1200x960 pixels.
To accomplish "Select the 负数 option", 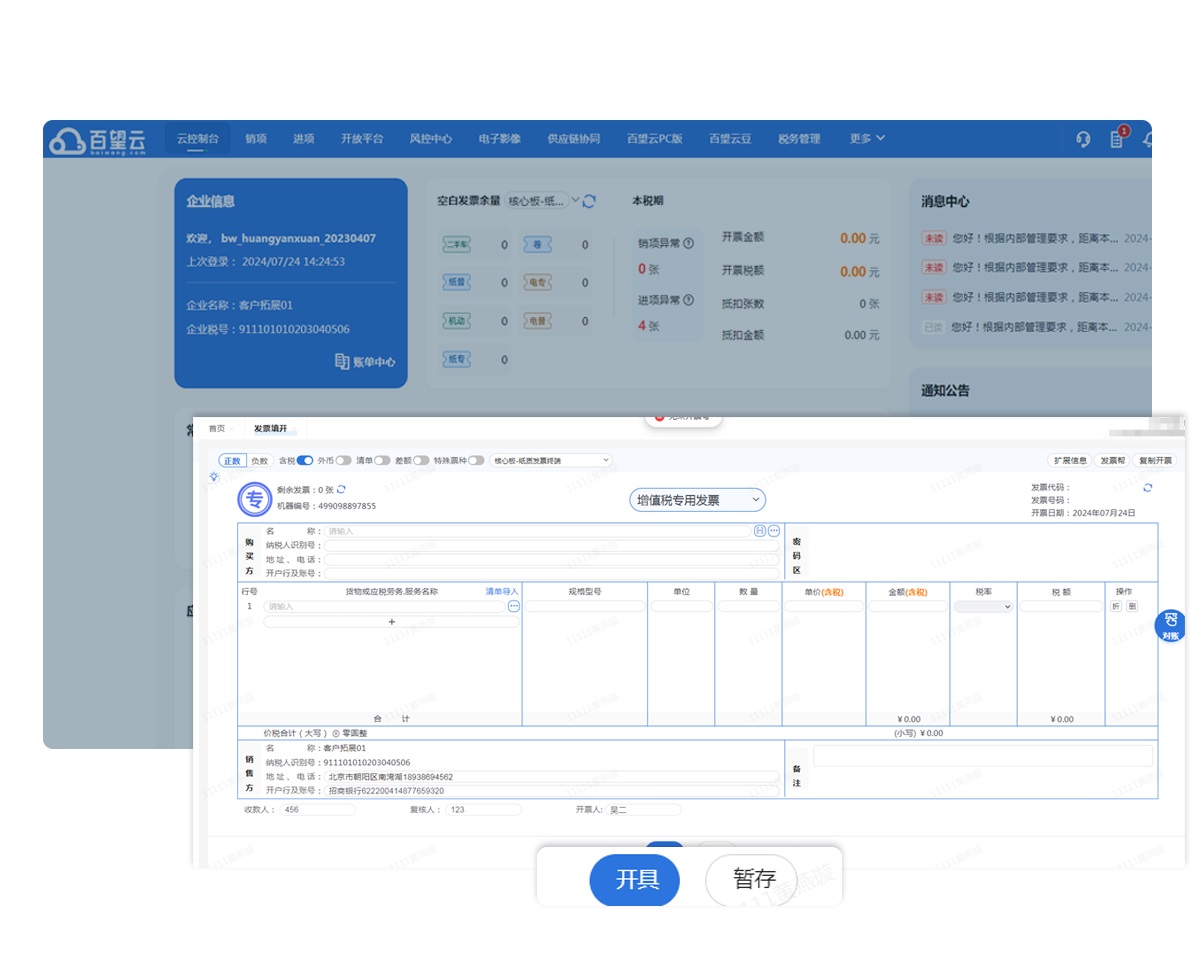I will pyautogui.click(x=260, y=460).
